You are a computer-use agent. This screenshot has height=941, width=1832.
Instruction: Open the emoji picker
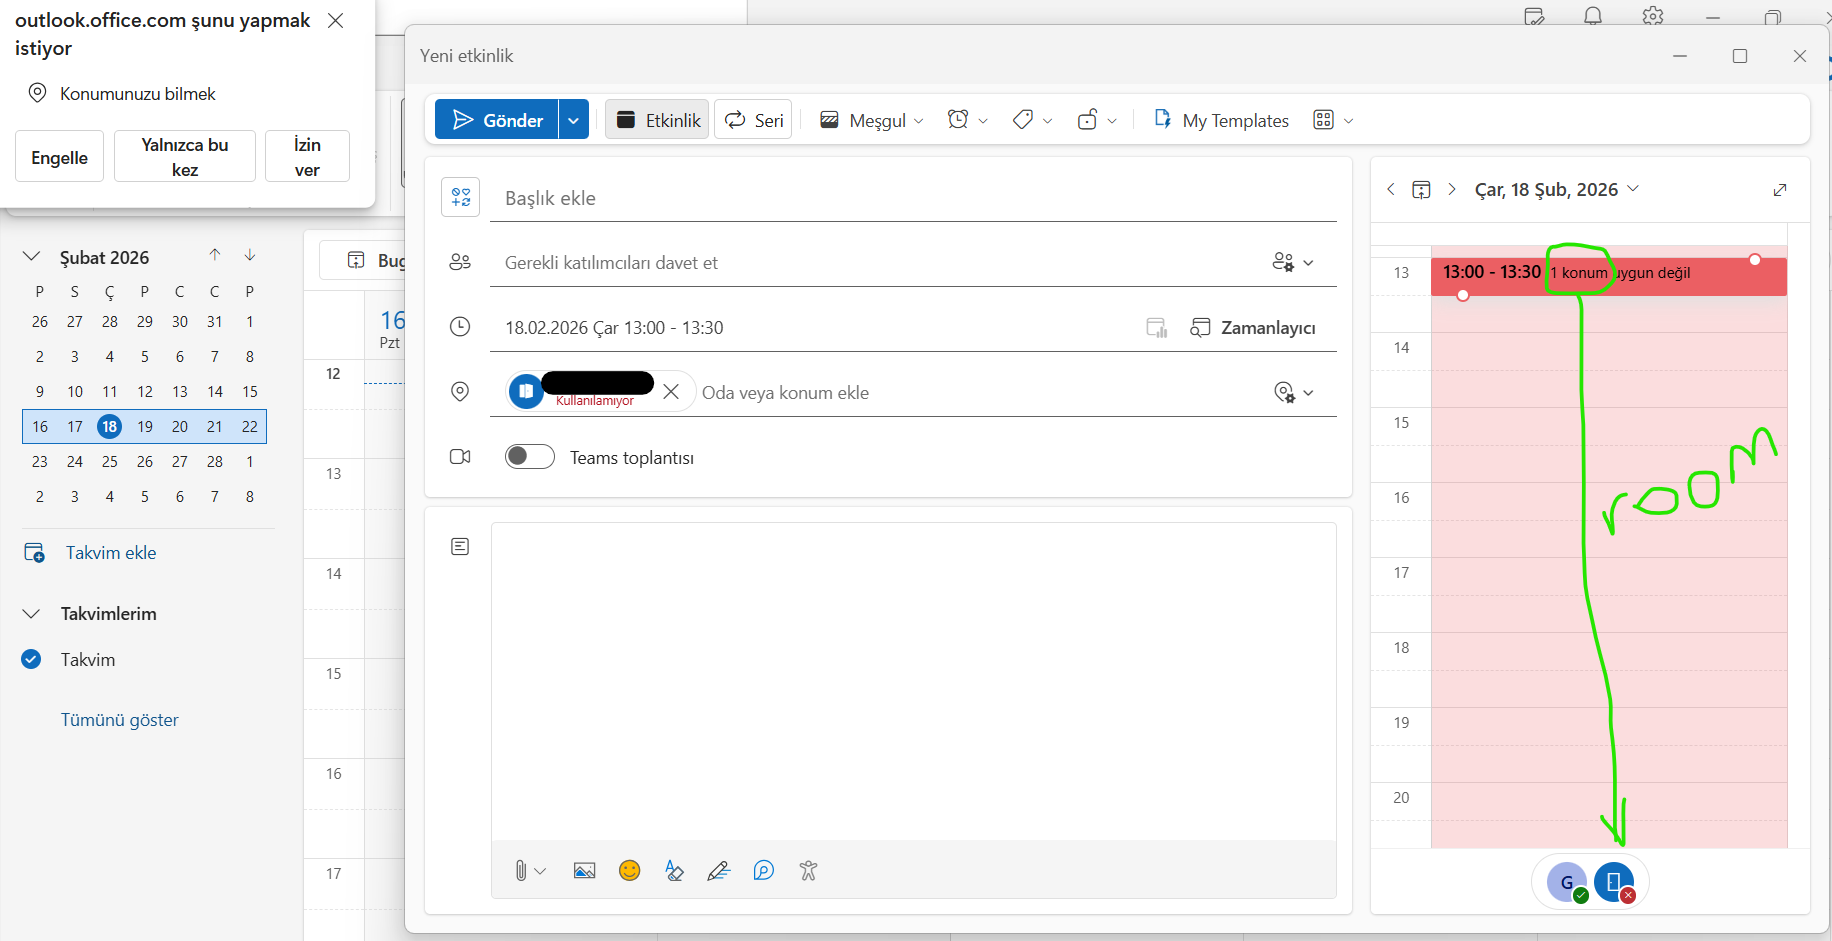click(630, 871)
